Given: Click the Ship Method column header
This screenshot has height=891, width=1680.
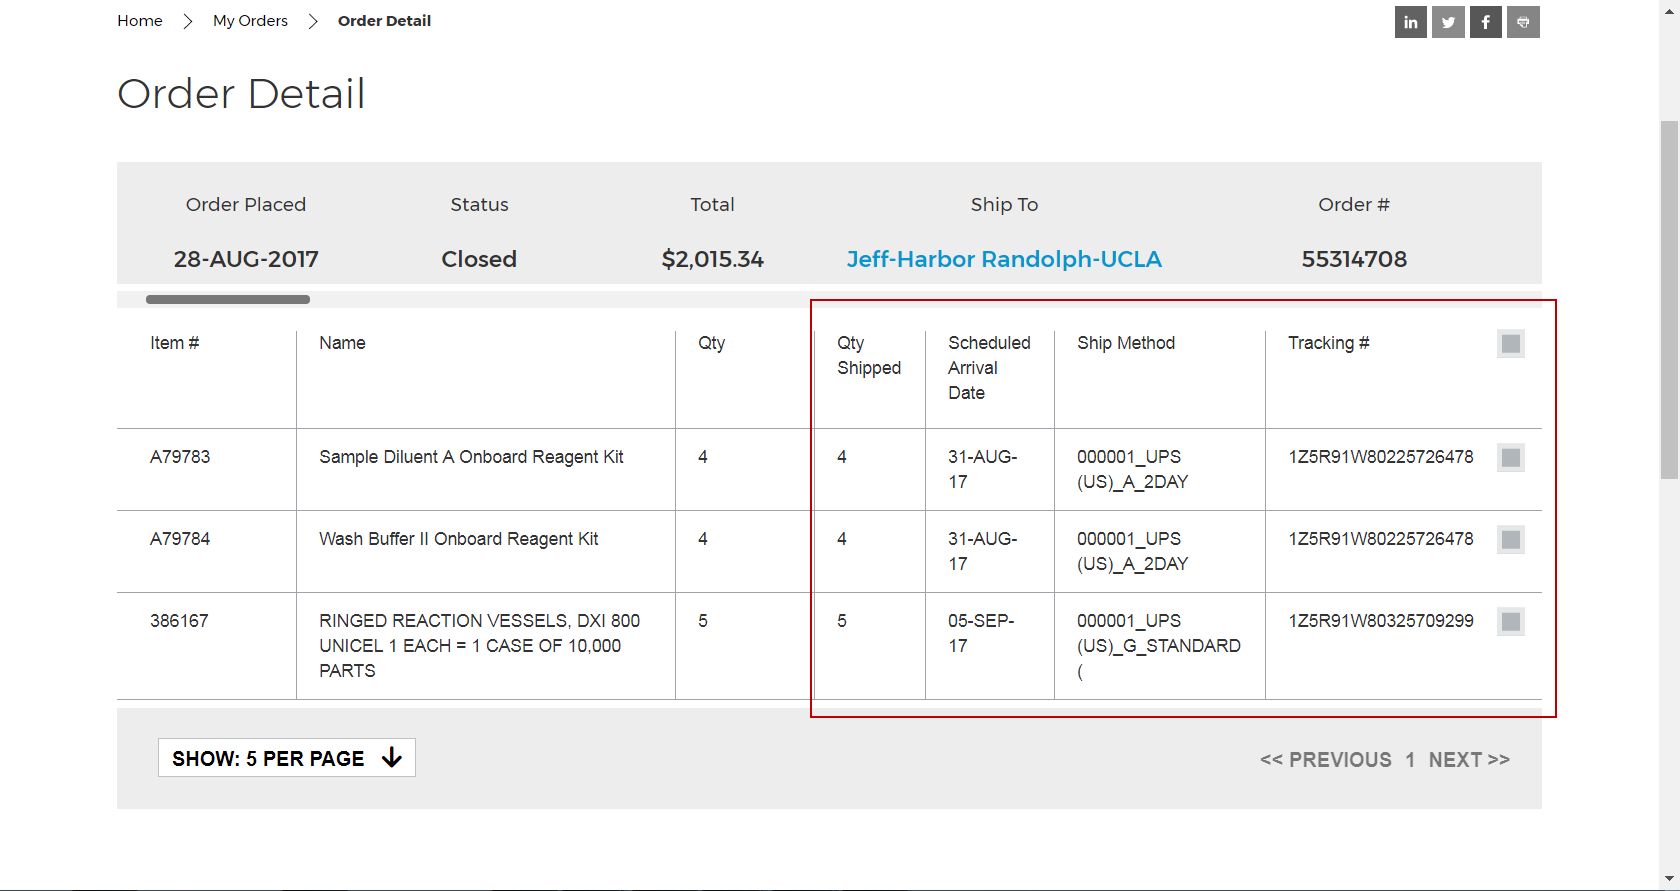Looking at the screenshot, I should click(1126, 343).
